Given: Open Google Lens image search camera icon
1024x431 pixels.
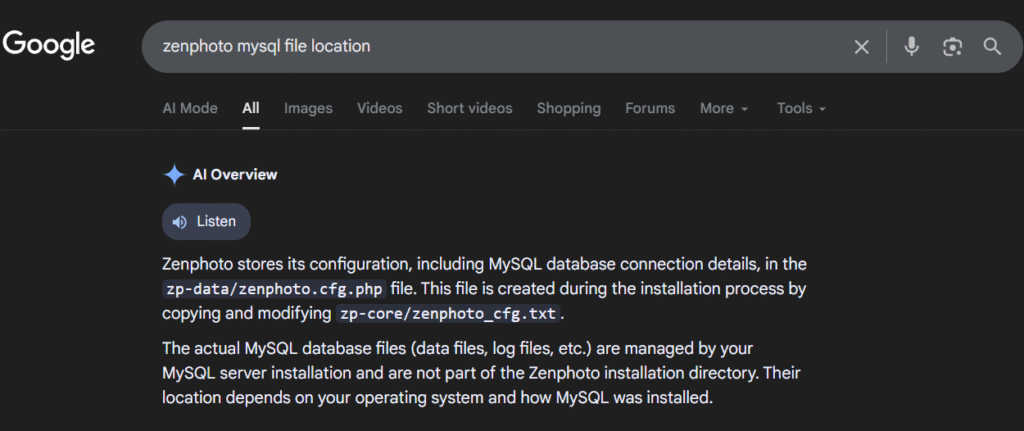Looking at the screenshot, I should (952, 47).
